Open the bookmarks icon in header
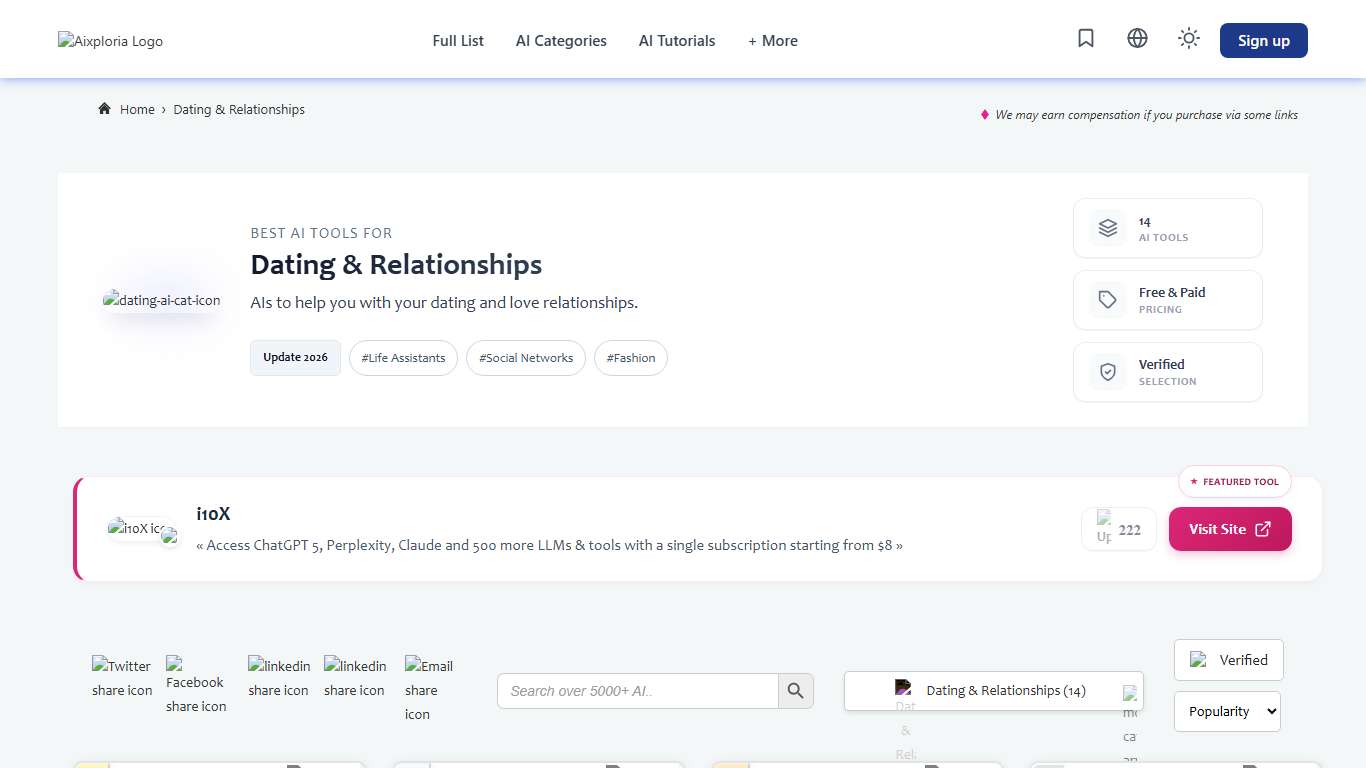Viewport: 1366px width, 768px height. click(1086, 39)
